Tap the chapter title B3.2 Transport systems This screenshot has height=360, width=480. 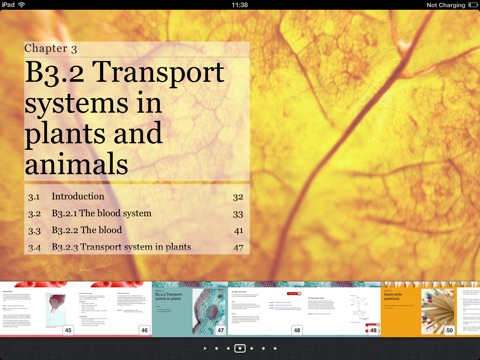tap(125, 118)
